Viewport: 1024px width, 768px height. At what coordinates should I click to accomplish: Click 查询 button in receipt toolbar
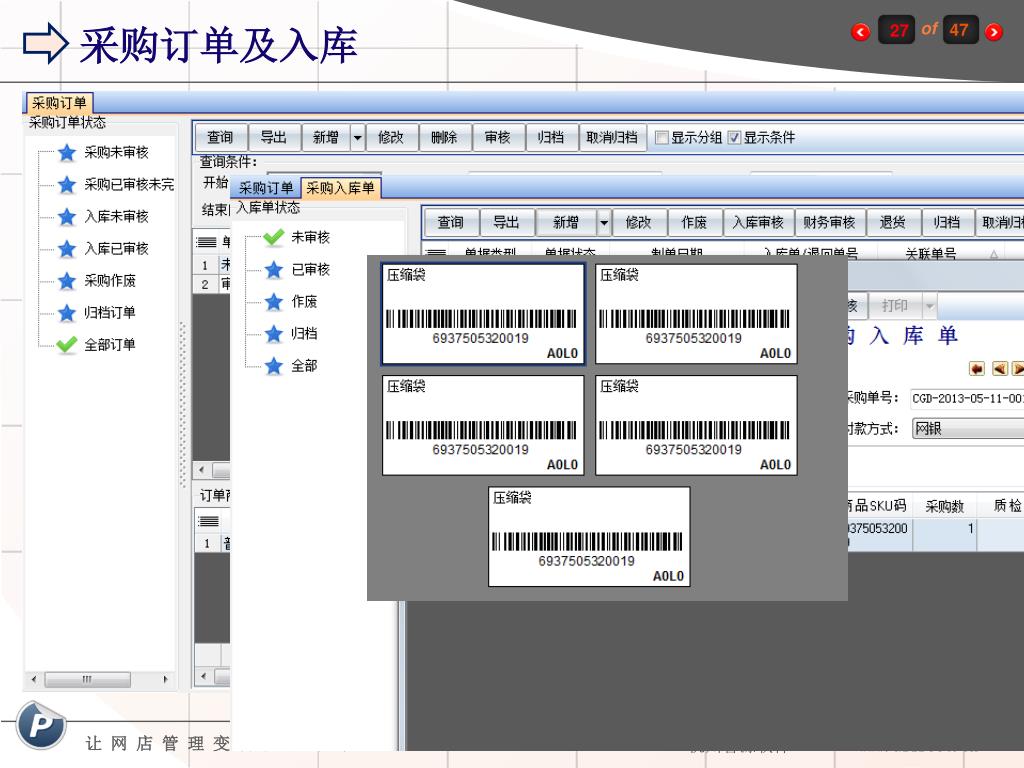click(451, 223)
